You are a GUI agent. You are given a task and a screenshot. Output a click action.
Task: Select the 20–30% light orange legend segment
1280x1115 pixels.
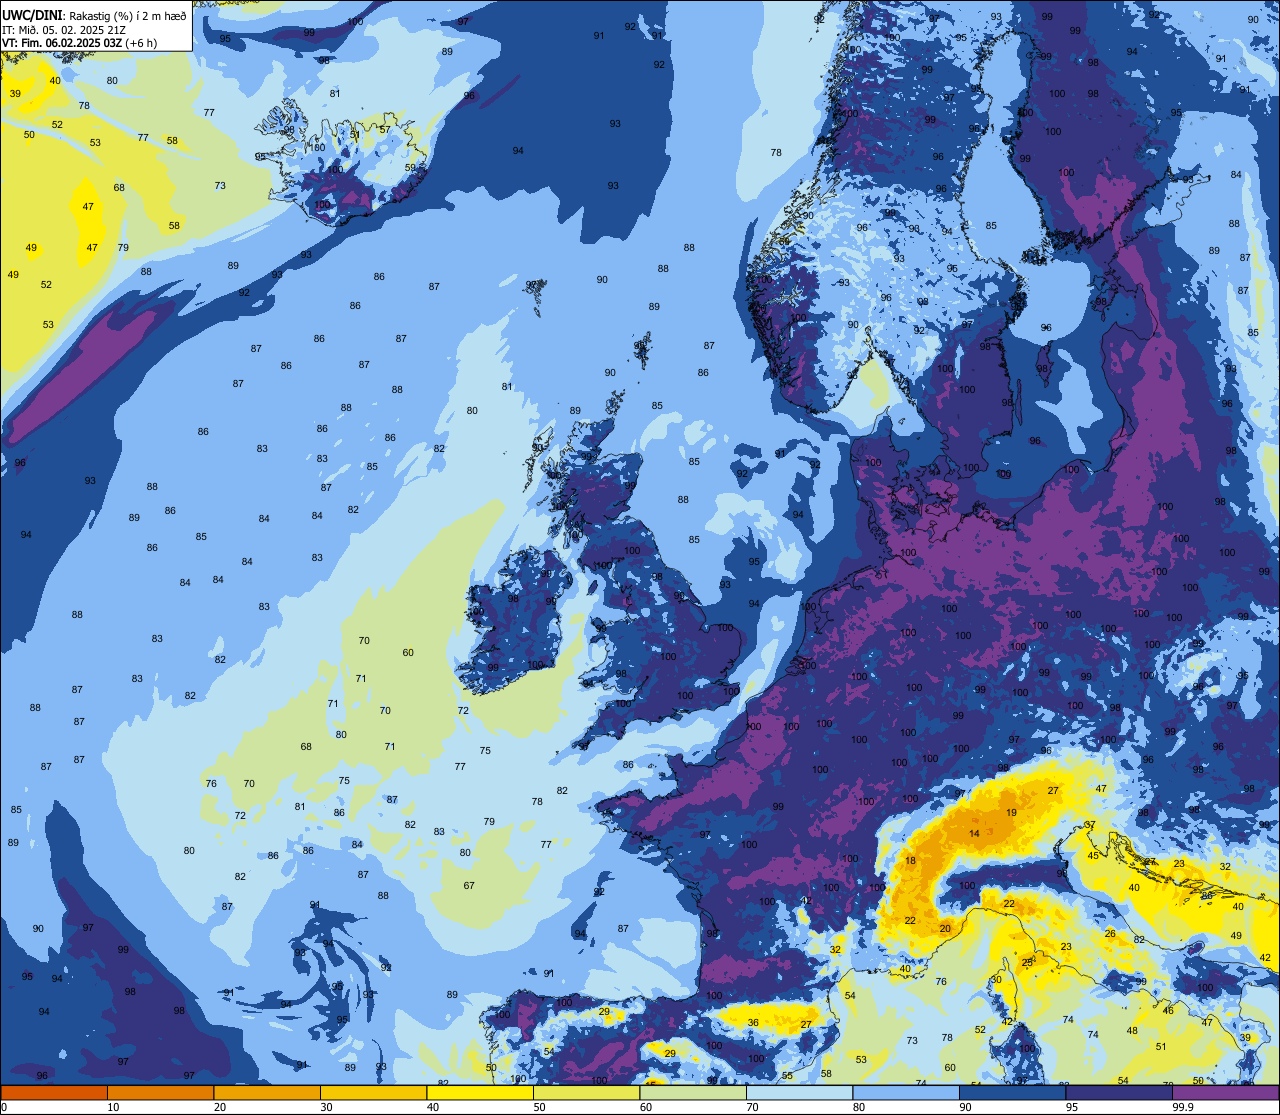click(267, 1092)
